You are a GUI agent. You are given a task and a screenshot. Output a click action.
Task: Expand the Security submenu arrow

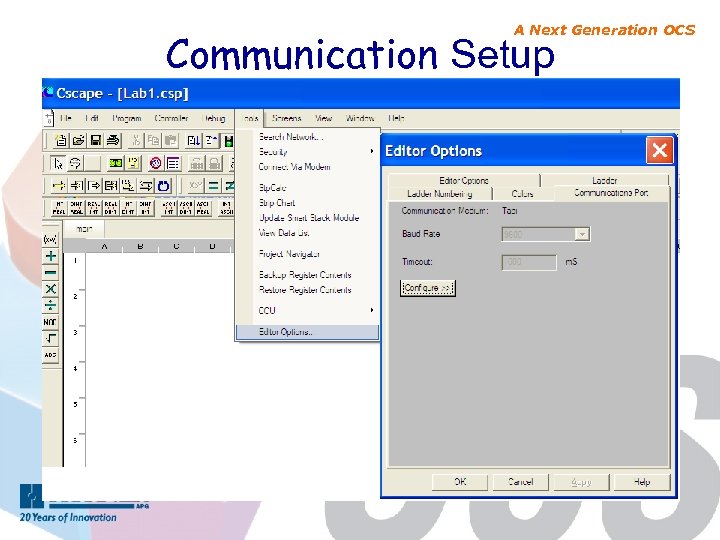371,151
